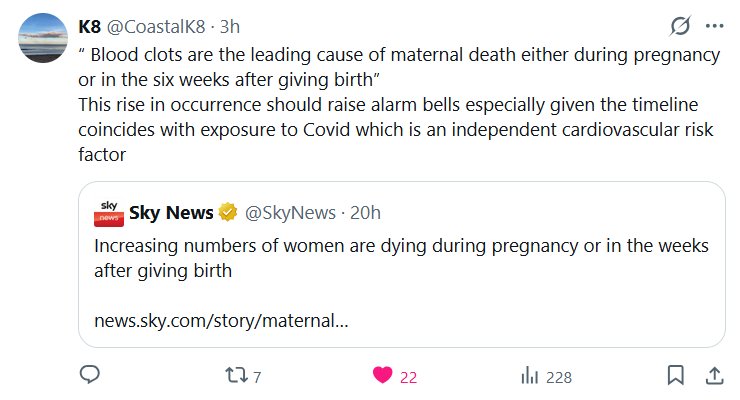Viewport: 740px width, 400px height.
Task: Click the reply speech bubble icon
Action: click(x=89, y=376)
